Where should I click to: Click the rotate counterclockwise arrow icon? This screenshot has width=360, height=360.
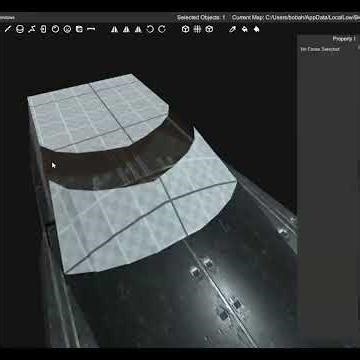[x=150, y=29]
